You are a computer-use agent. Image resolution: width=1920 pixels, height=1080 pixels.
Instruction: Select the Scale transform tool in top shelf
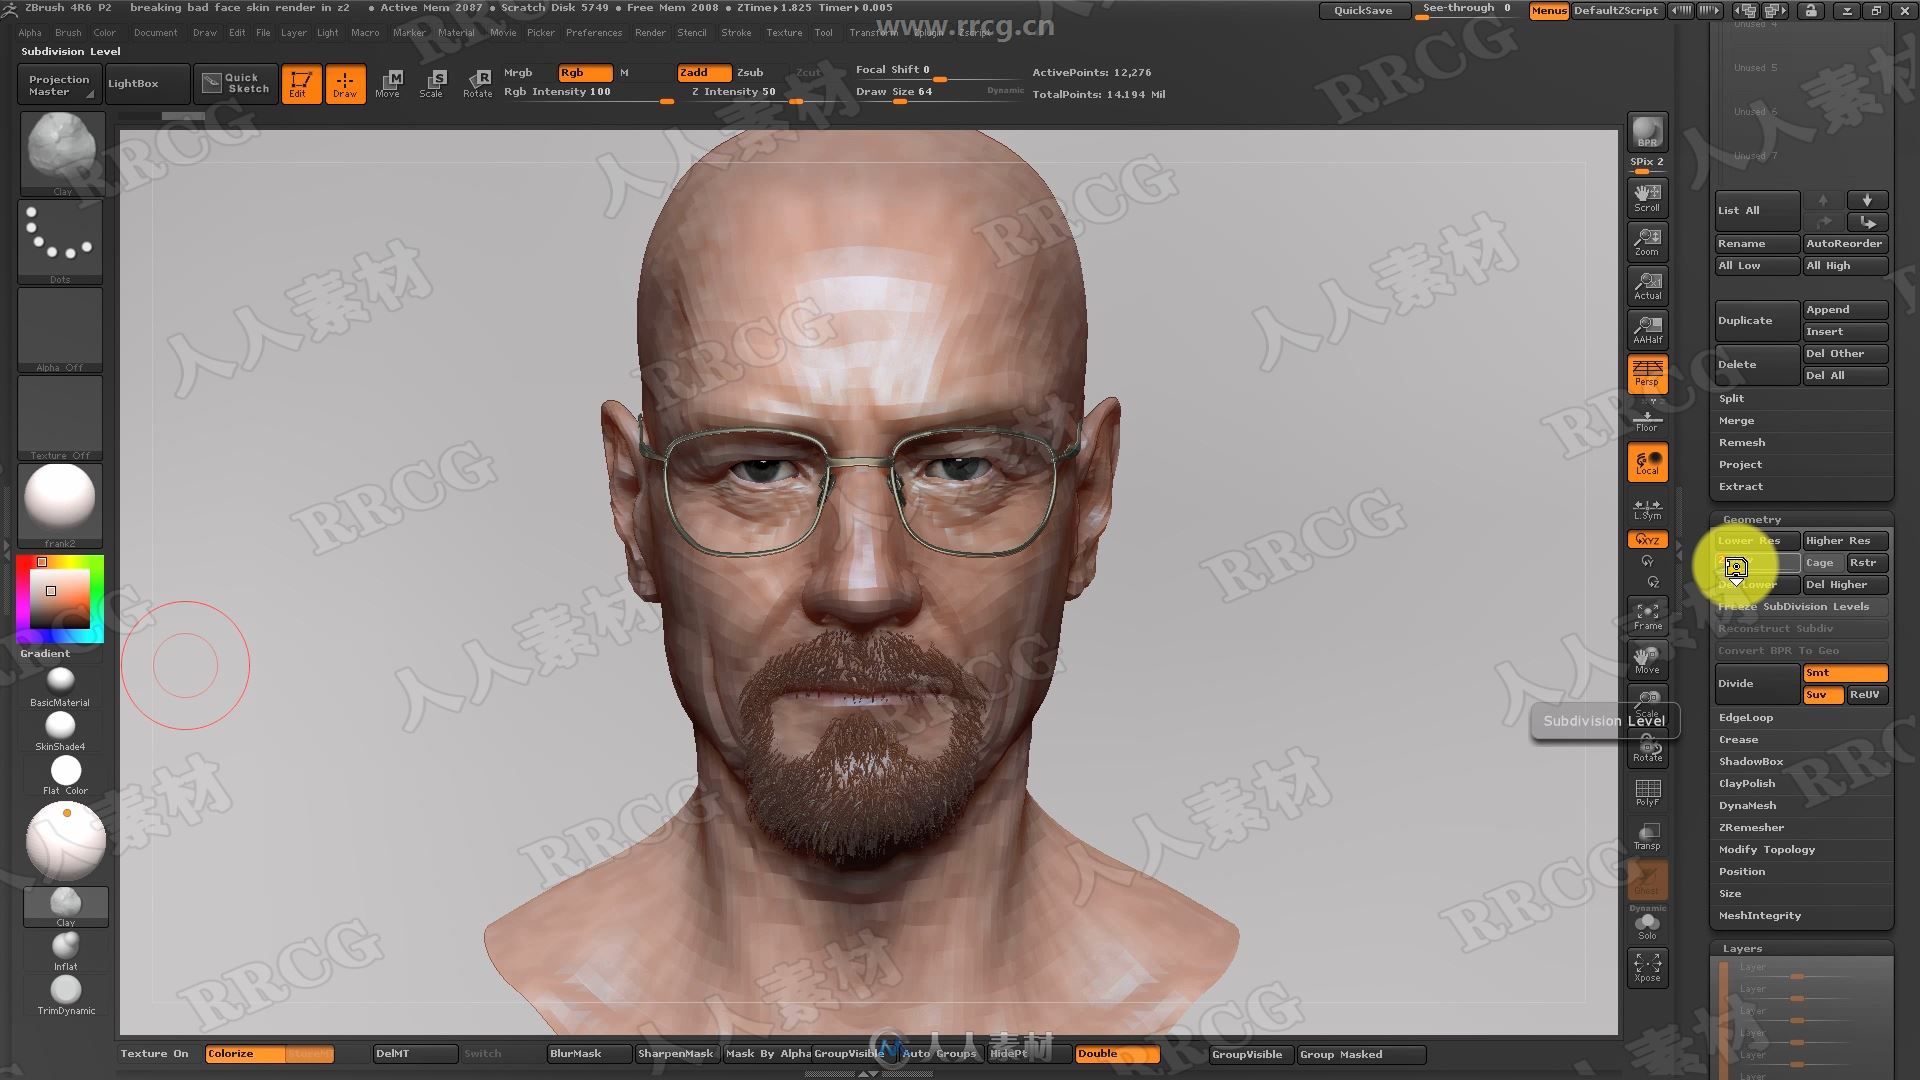(432, 83)
